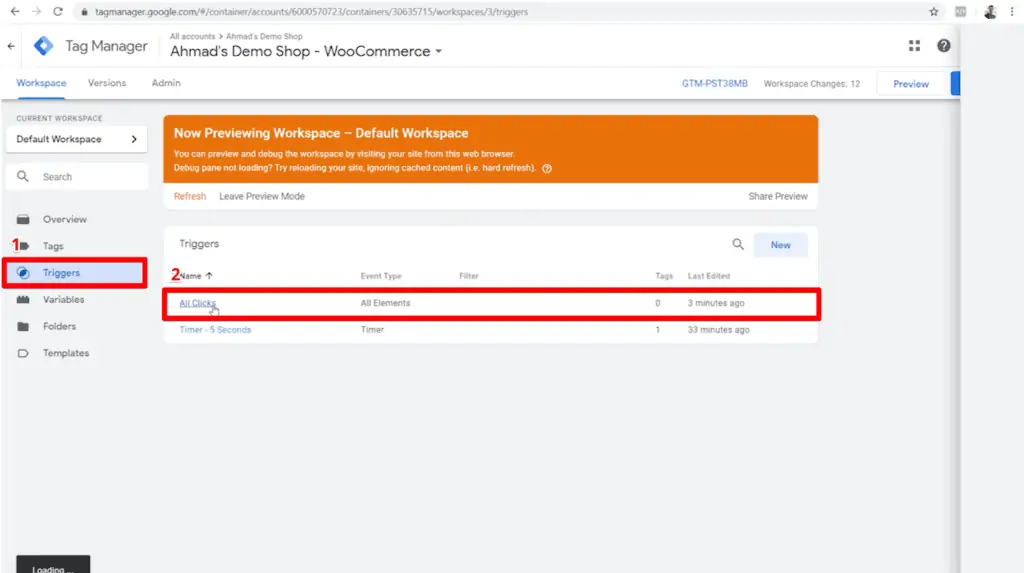
Task: Click the Tag Manager back arrow
Action: pos(11,46)
